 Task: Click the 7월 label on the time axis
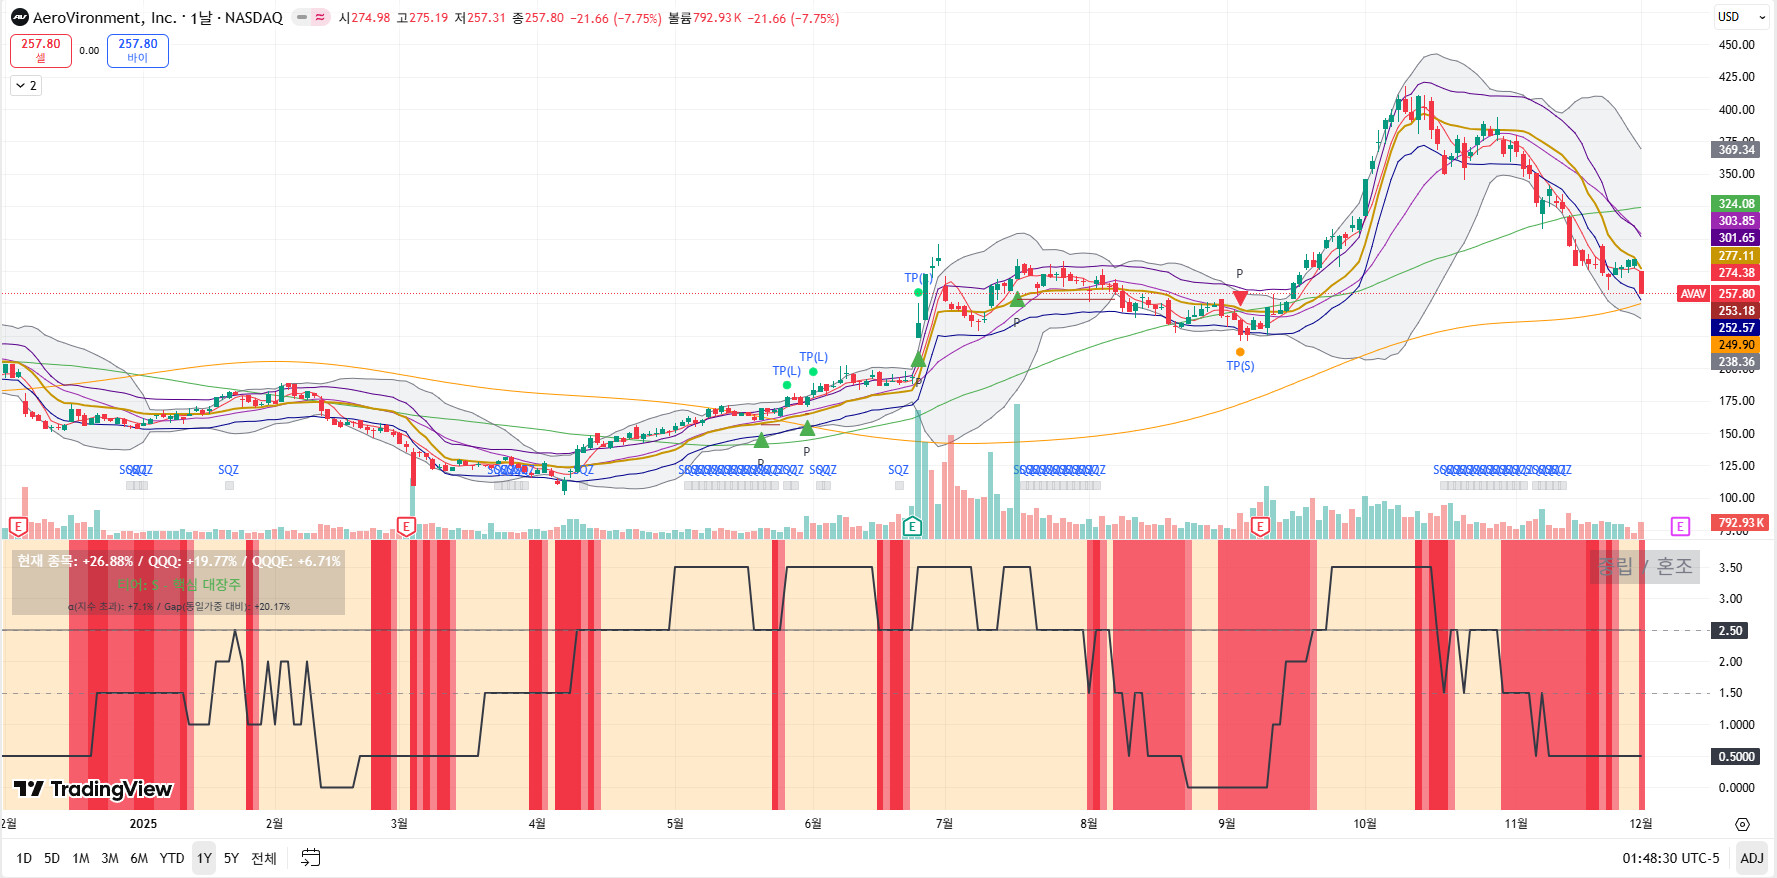coord(944,824)
